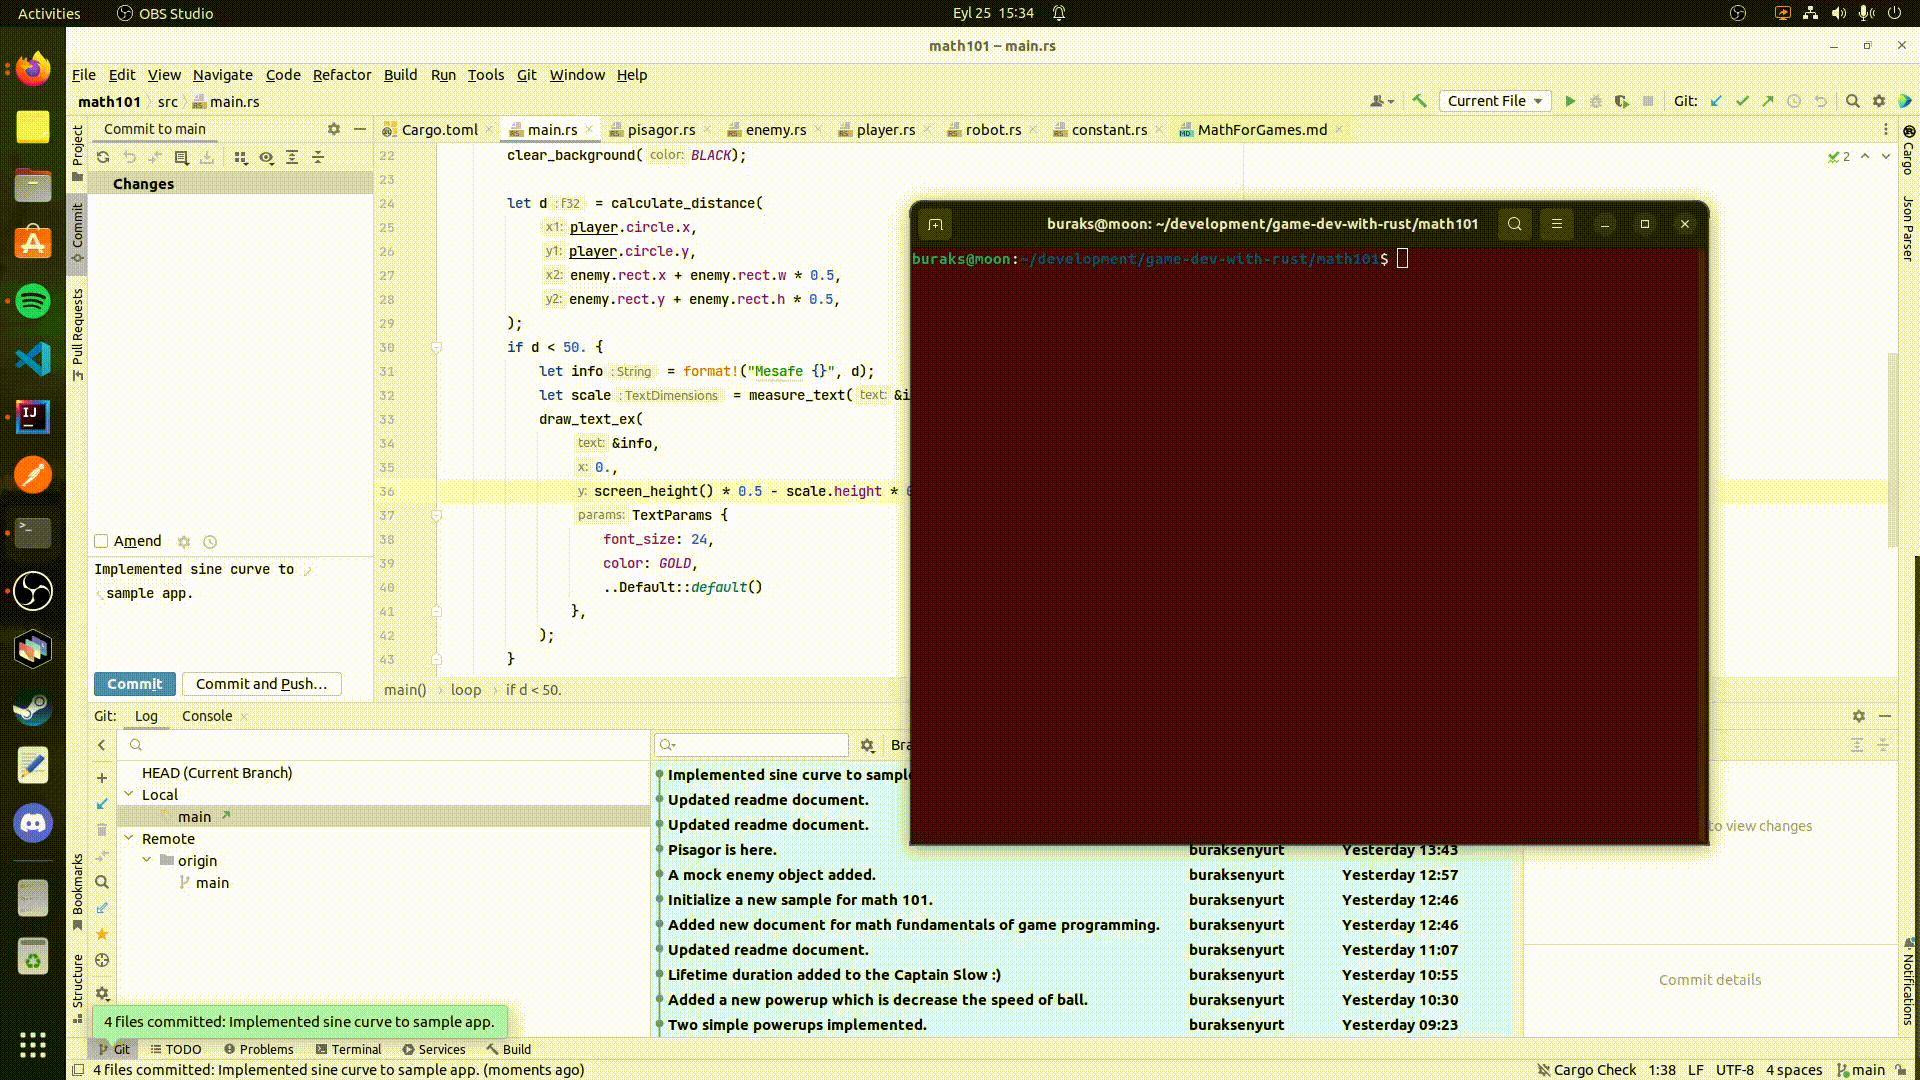1920x1080 pixels.
Task: Toggle Group By icon in Commit toolbar
Action: [x=240, y=158]
